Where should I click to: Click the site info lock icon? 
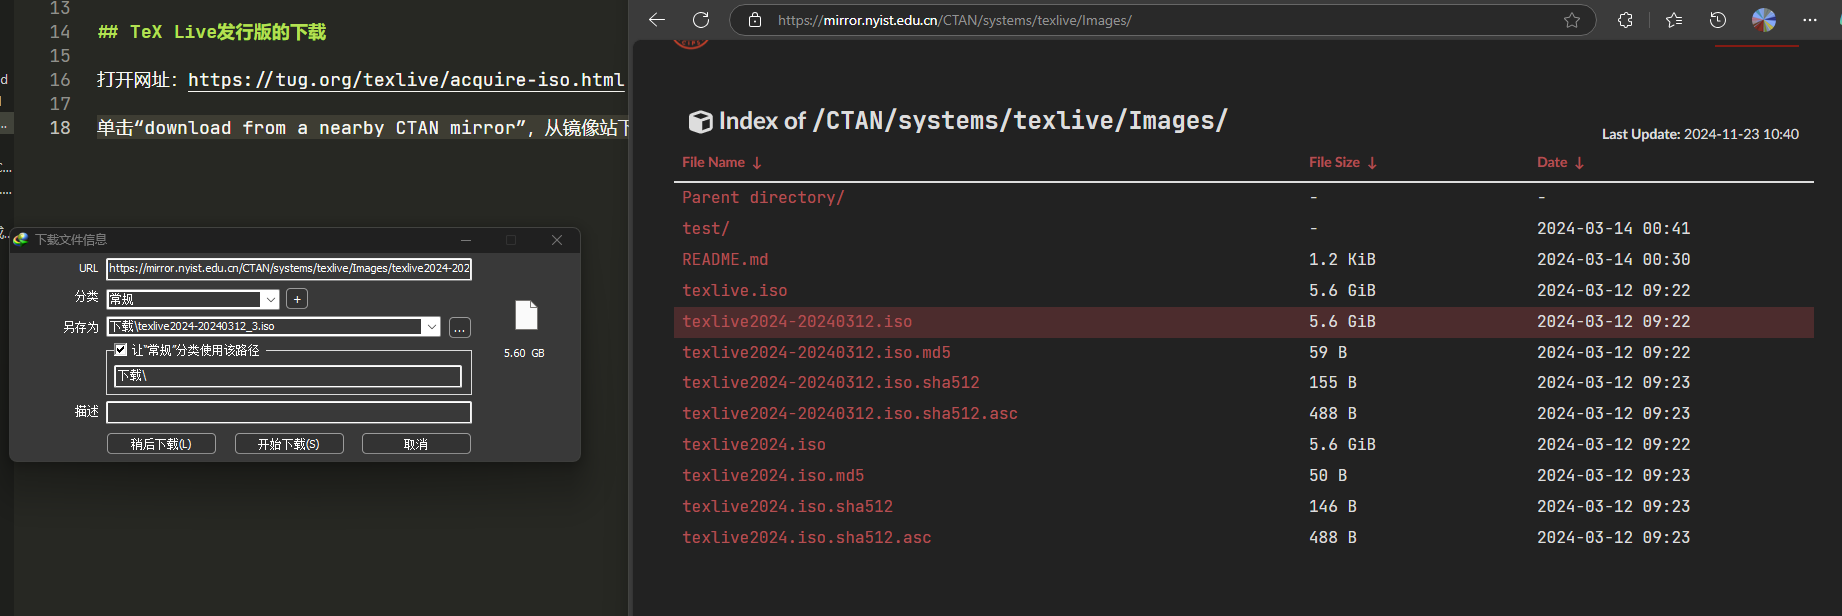755,20
